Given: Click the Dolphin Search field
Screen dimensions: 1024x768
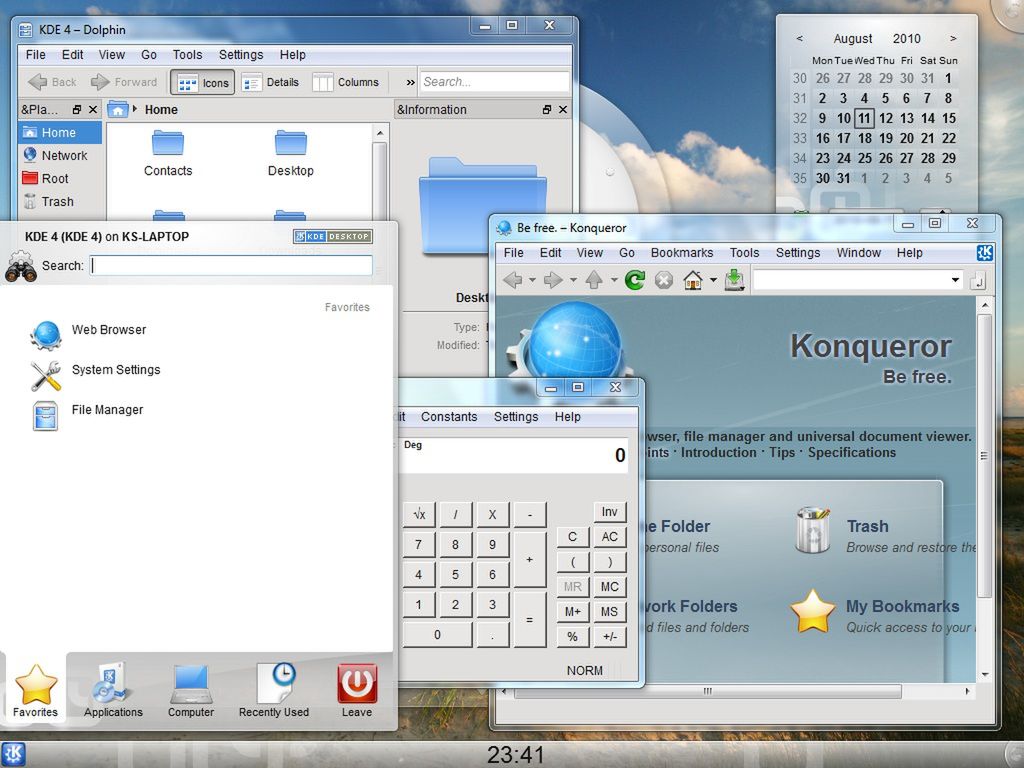Looking at the screenshot, I should pyautogui.click(x=494, y=82).
